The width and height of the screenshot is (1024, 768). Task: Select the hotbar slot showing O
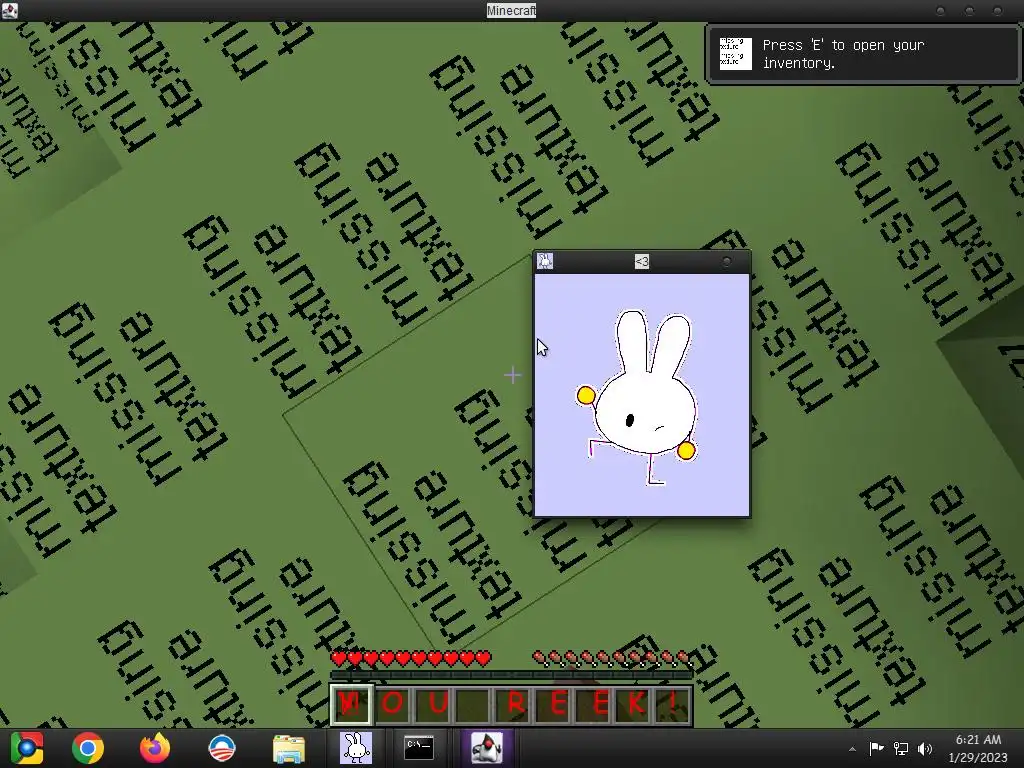392,704
